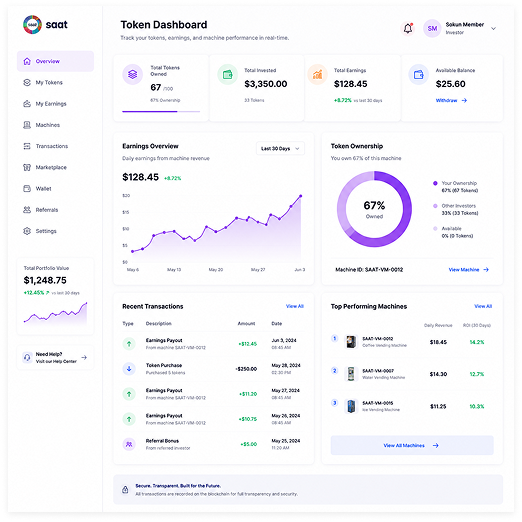Click the Machines sidebar icon
Screen dimensions: 522x522
click(x=27, y=125)
